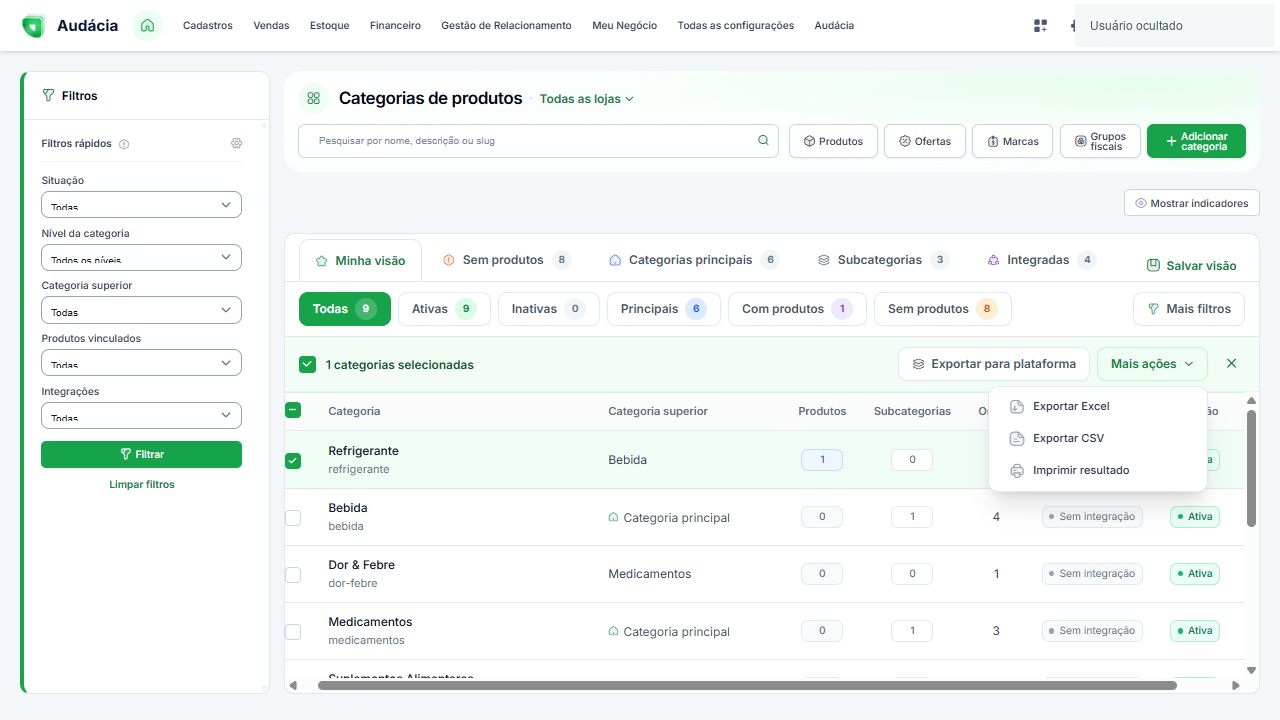Uncheck the Refrigerante row checkbox
This screenshot has height=720, width=1280.
(x=293, y=461)
